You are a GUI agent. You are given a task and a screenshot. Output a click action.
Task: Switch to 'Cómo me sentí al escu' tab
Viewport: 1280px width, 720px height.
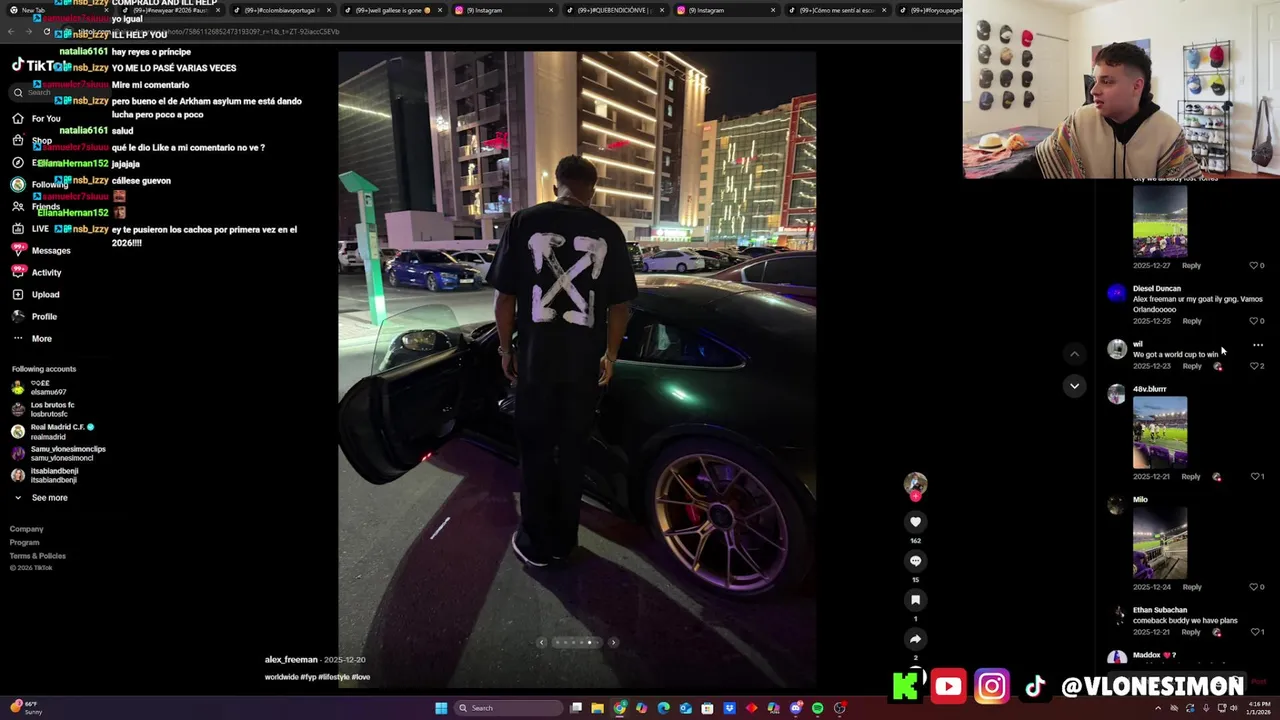835,10
